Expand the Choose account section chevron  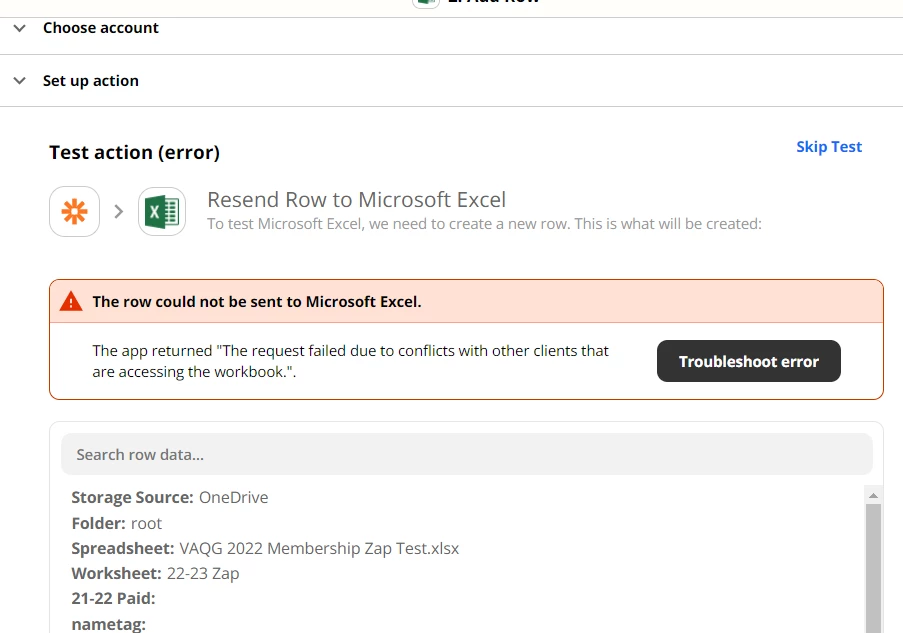[x=20, y=28]
